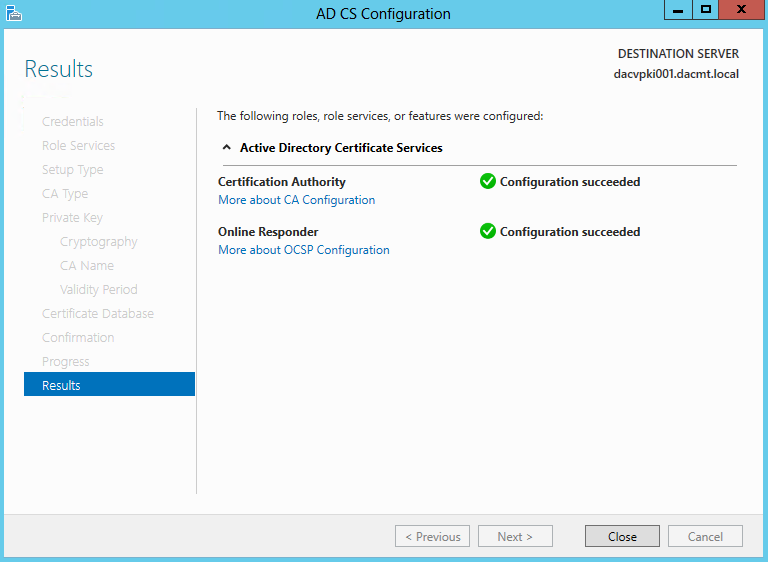Click the Online Responder label
The image size is (768, 562).
[x=268, y=232]
